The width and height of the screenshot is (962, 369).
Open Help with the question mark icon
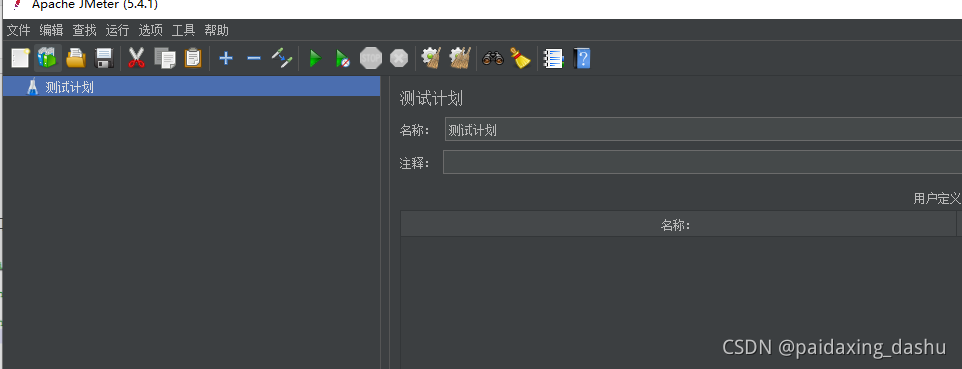pos(582,59)
